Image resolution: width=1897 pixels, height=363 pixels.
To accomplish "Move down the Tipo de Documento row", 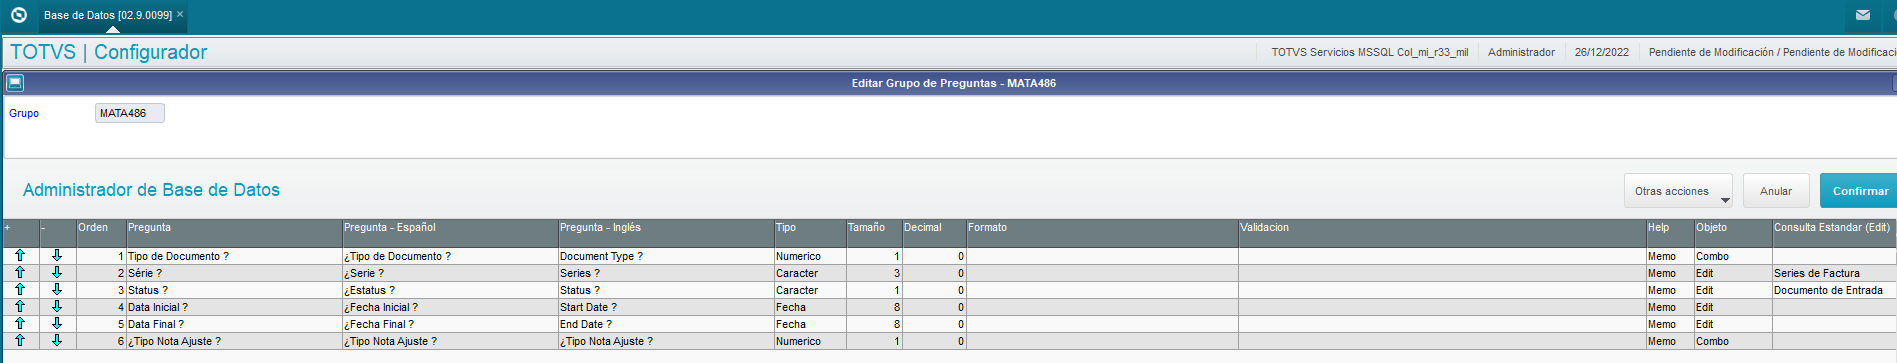I will pyautogui.click(x=57, y=256).
